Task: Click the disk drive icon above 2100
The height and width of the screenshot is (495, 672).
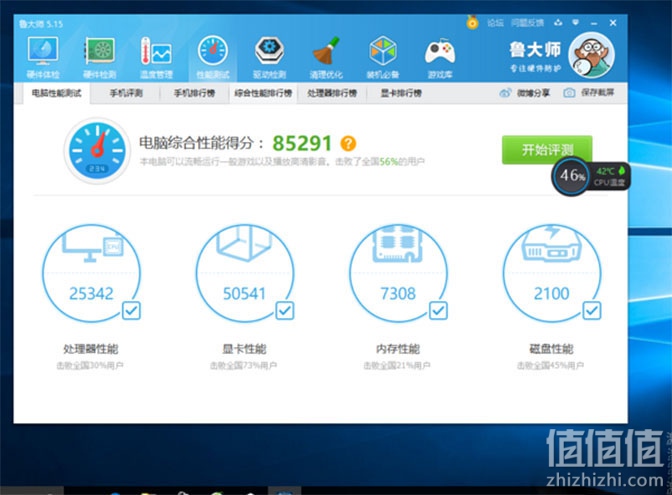Action: 552,244
